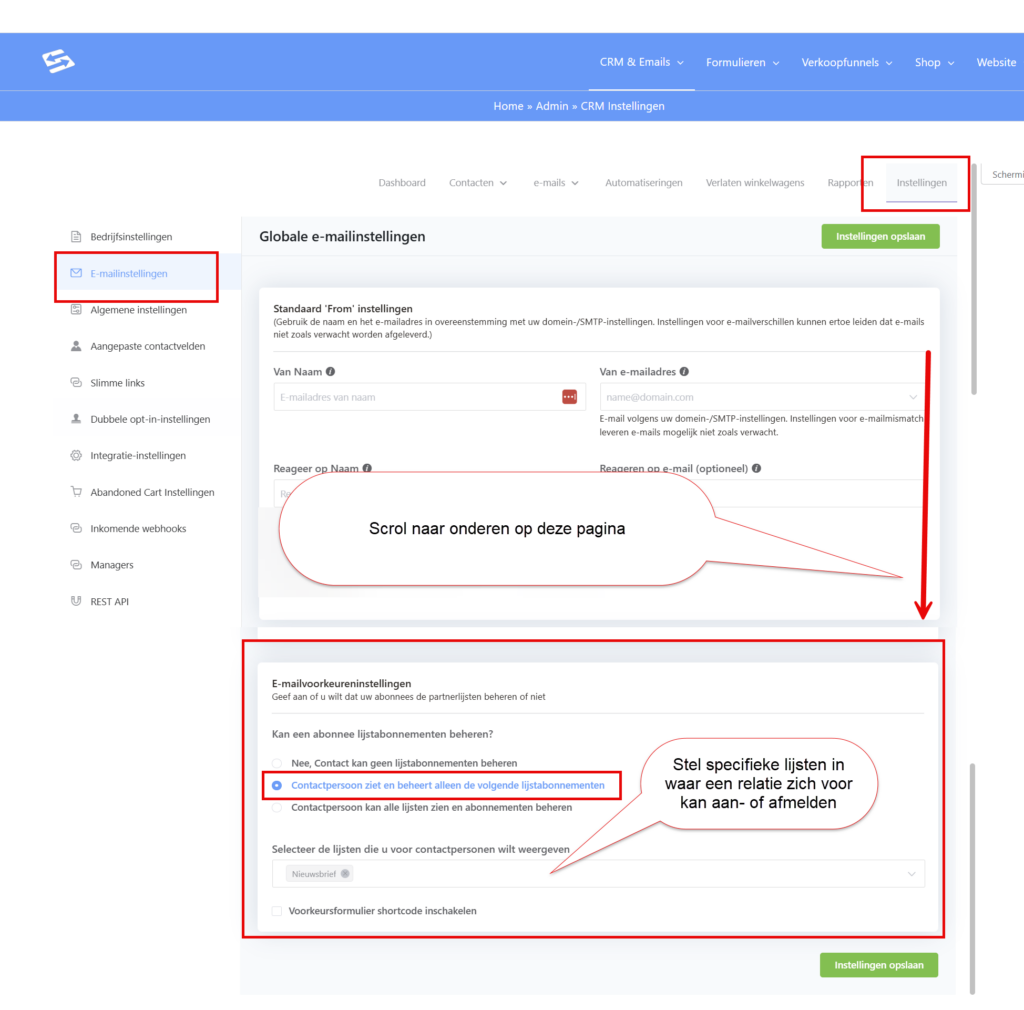Click the Bedrijfsinstellingen document icon
The image size is (1024, 1010).
[x=76, y=237]
